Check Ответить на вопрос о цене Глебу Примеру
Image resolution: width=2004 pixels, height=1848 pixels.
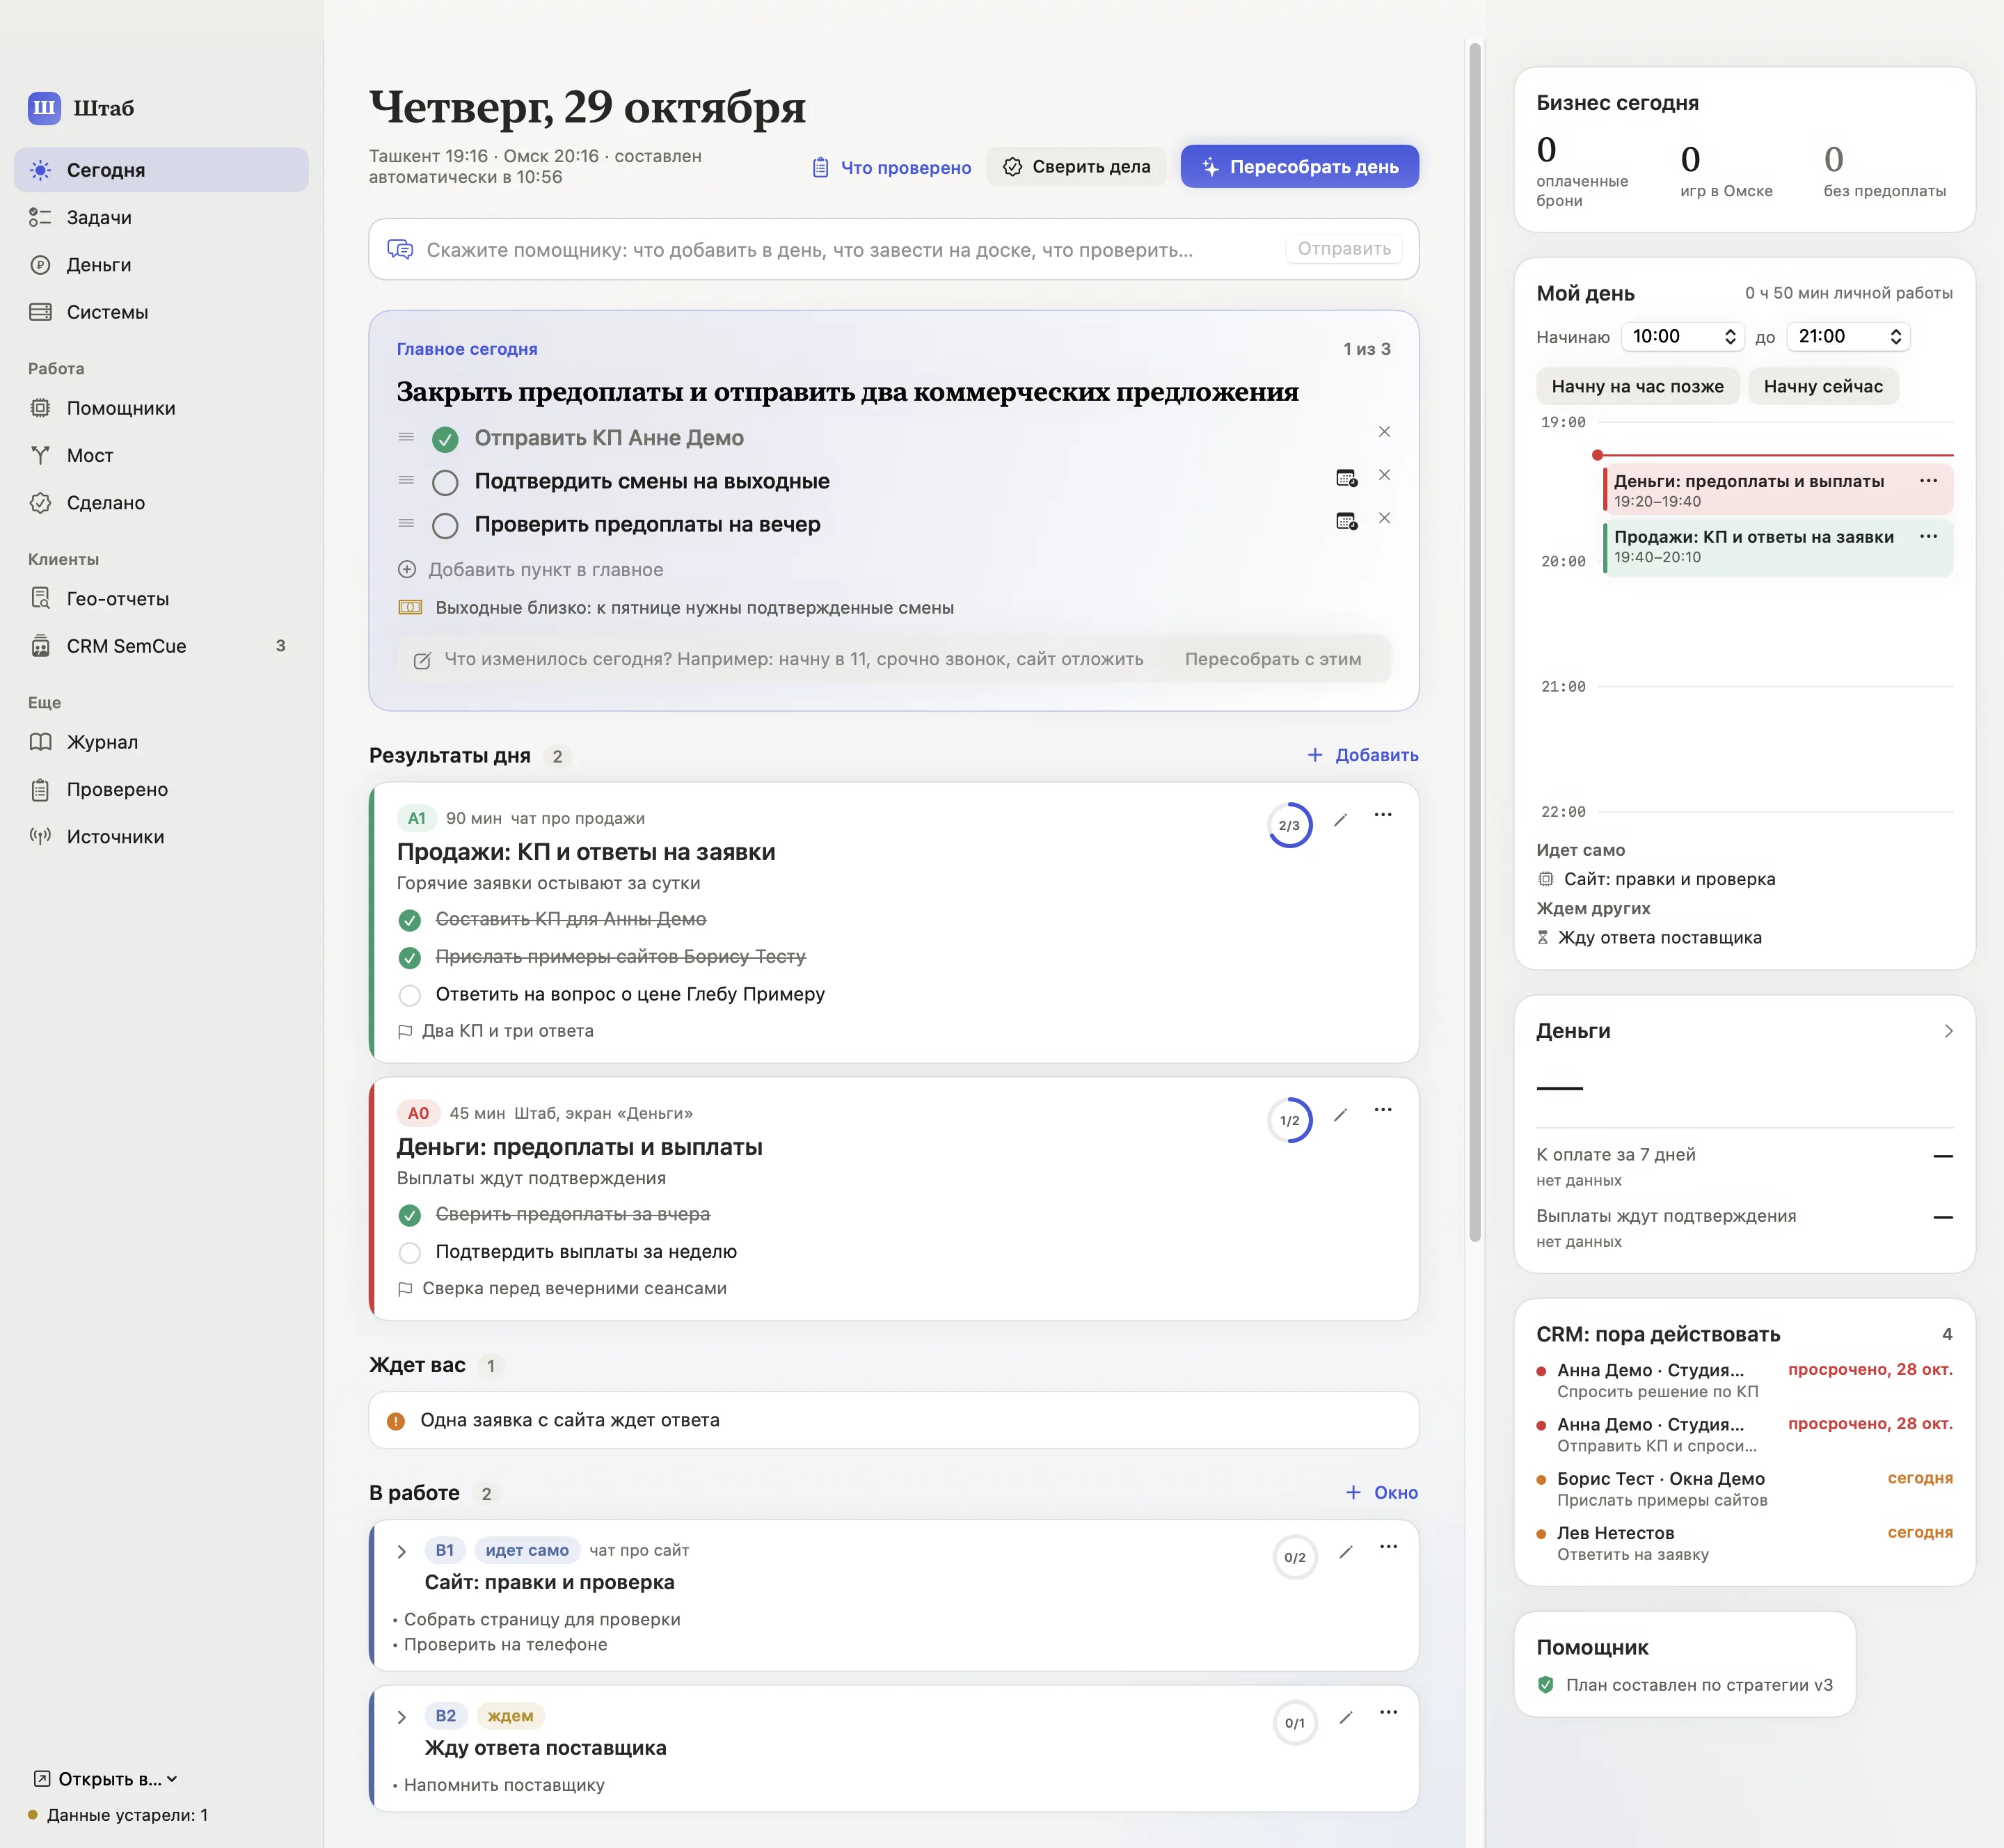[409, 995]
